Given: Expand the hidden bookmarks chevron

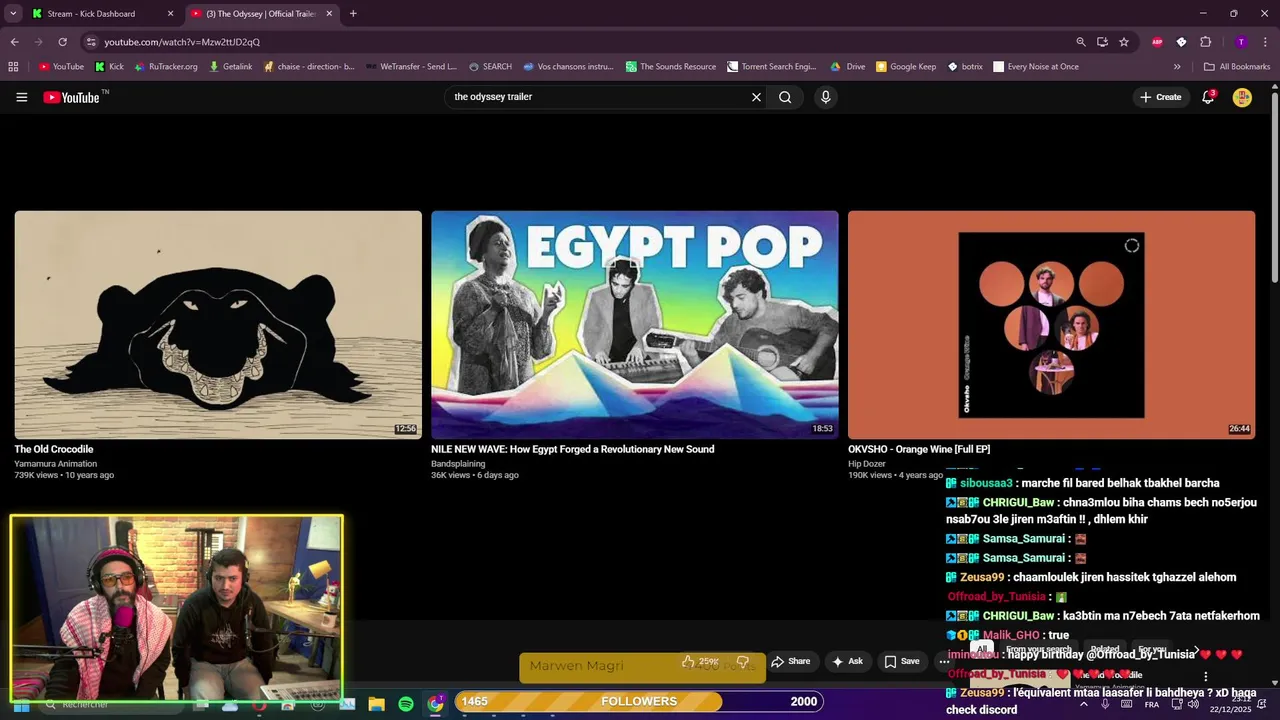Looking at the screenshot, I should [1177, 67].
